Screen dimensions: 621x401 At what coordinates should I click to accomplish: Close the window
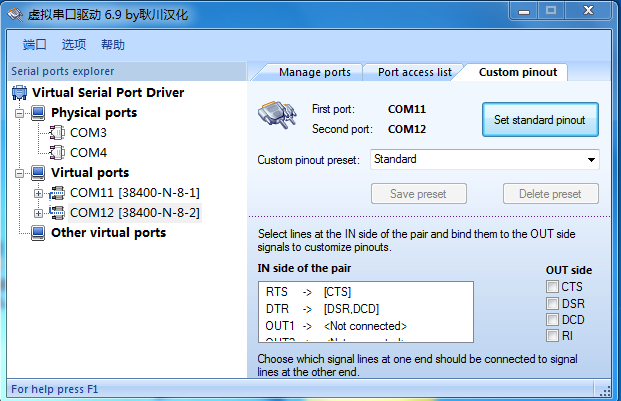pos(588,11)
